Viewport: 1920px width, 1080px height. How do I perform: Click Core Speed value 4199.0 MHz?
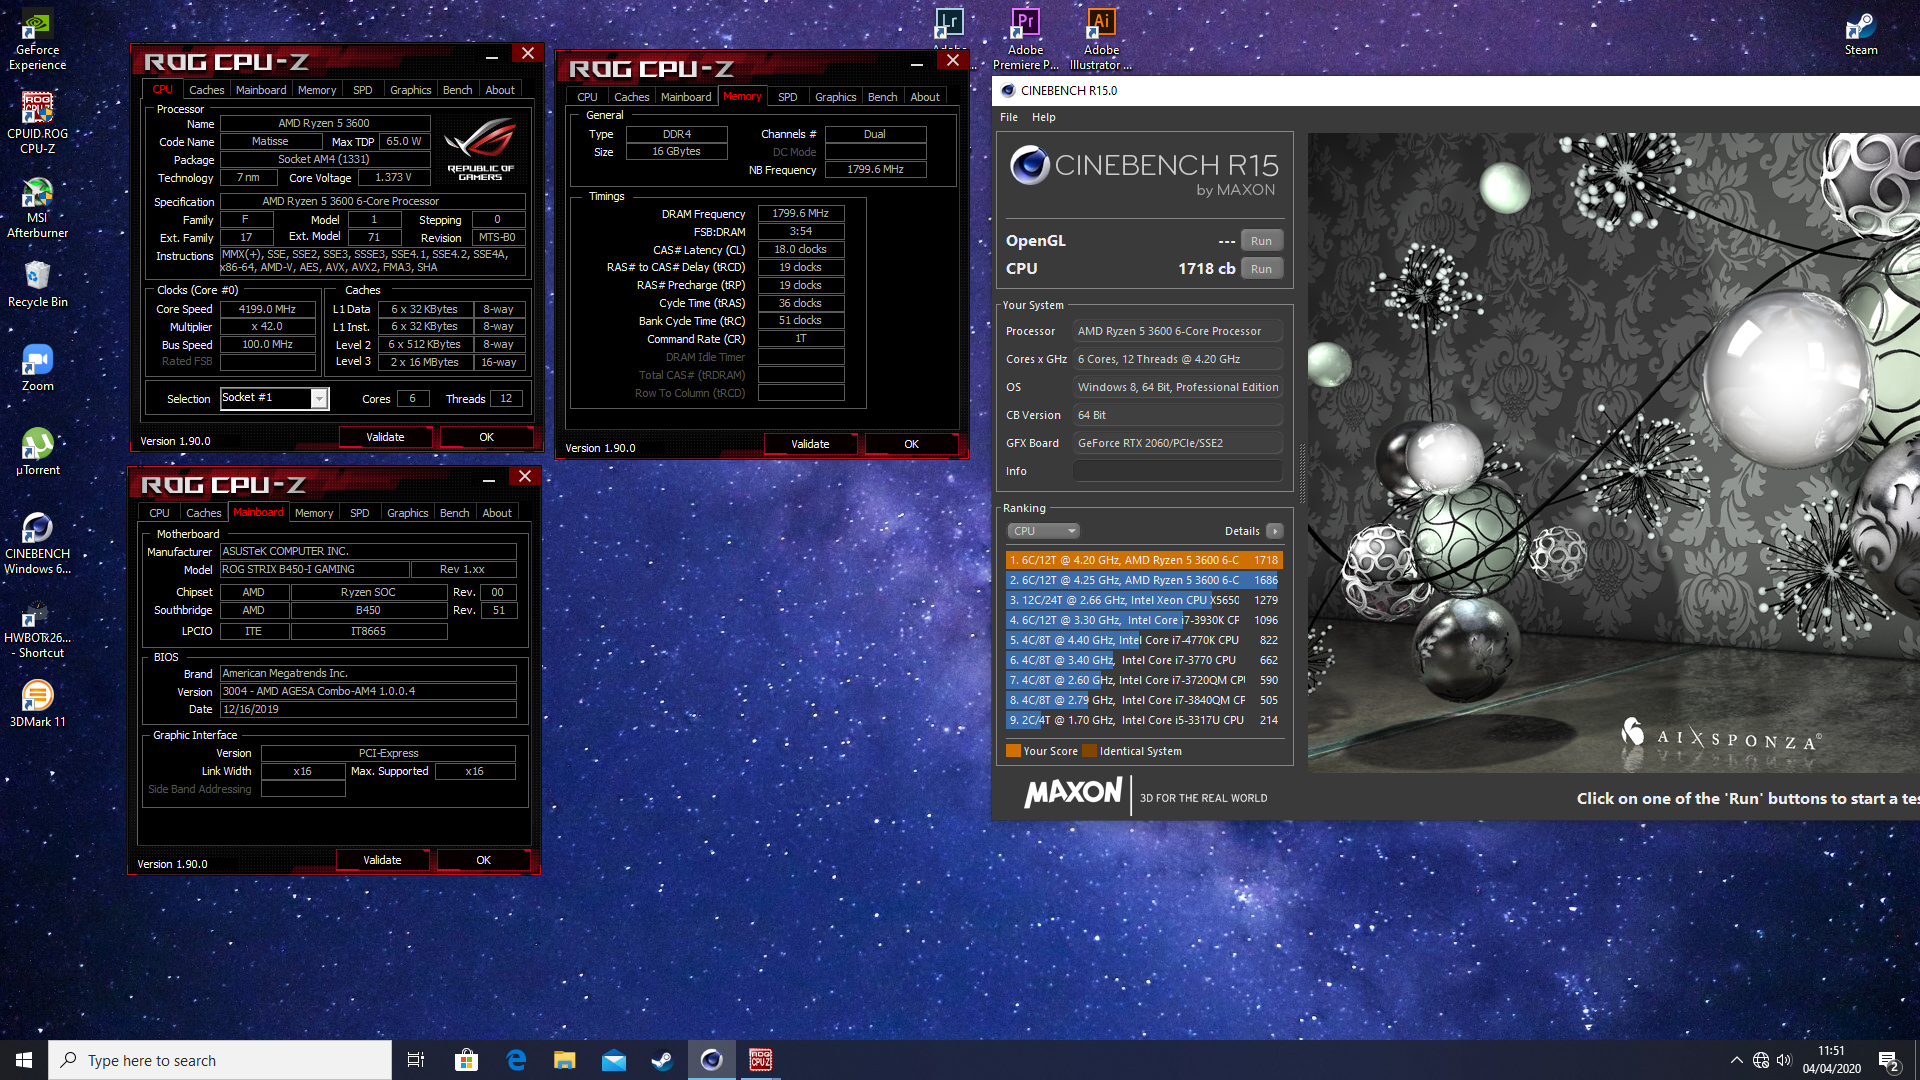tap(267, 309)
